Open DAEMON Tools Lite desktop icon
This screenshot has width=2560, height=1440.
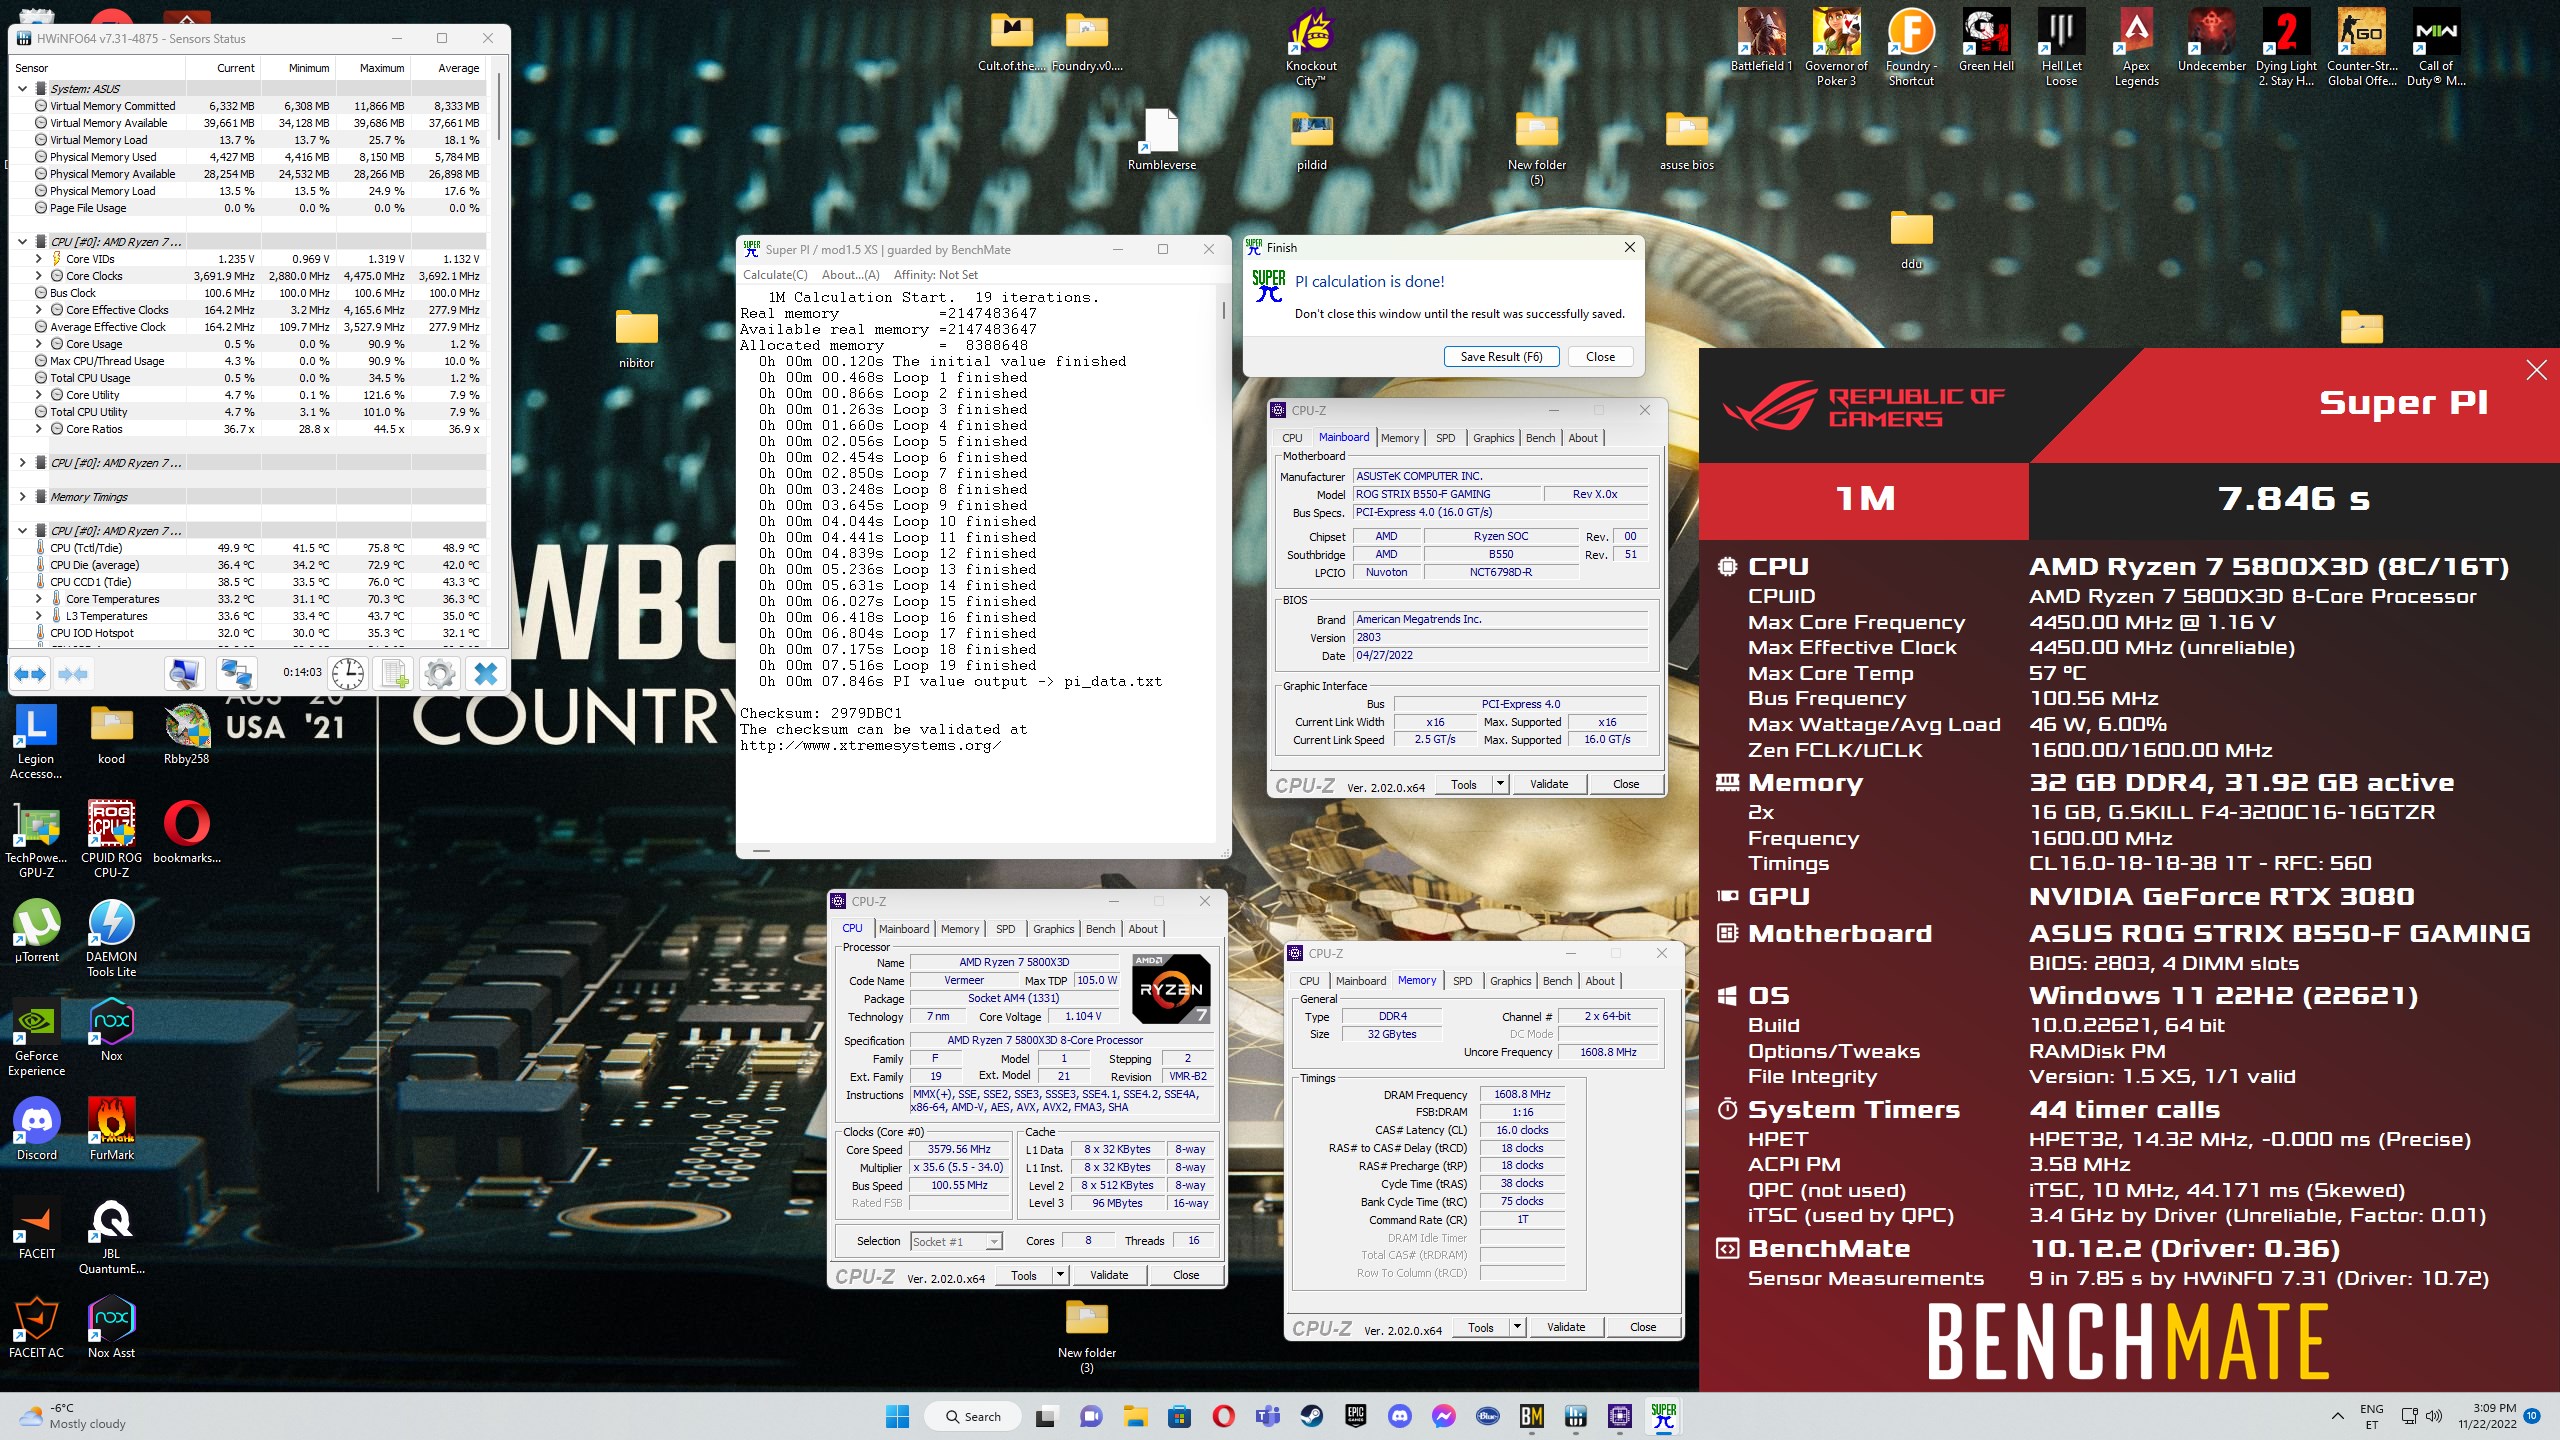(x=111, y=938)
